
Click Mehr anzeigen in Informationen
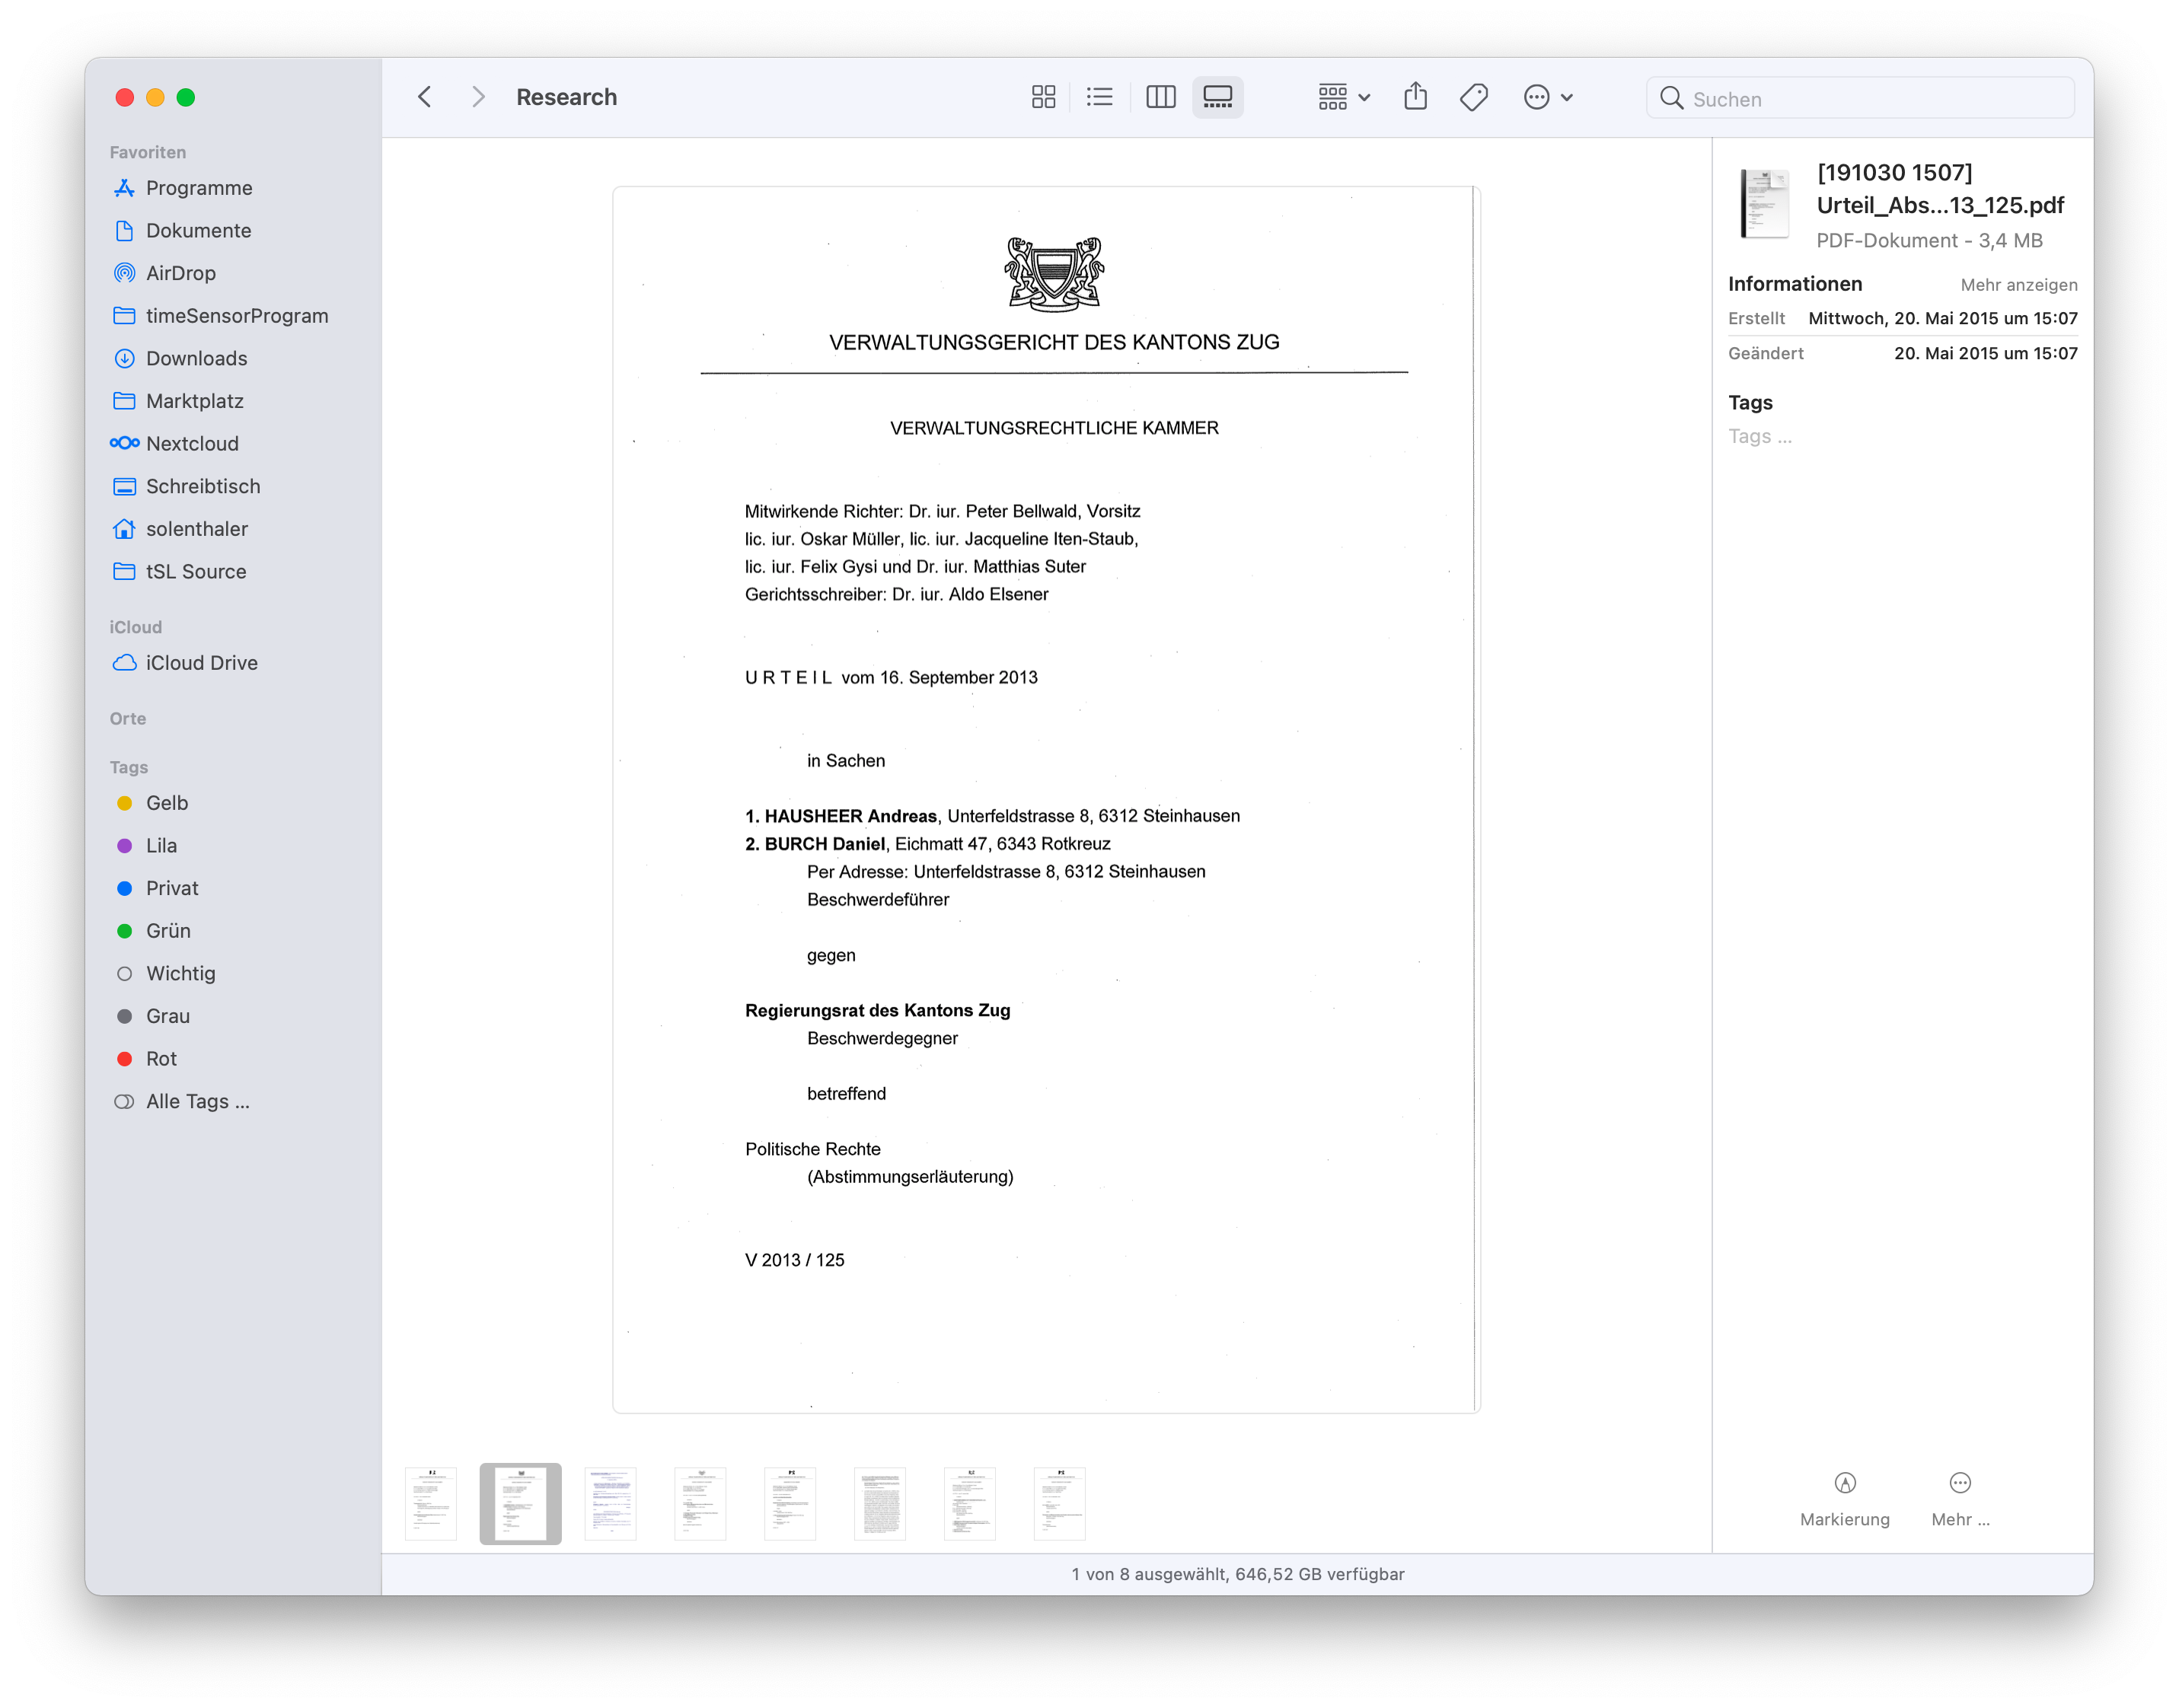2018,285
